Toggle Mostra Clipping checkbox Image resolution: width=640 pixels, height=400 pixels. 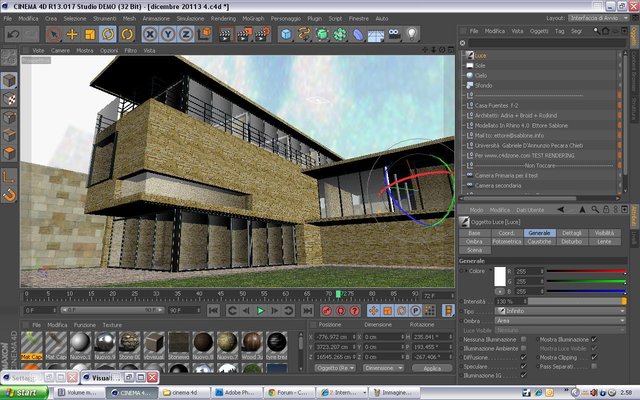[594, 358]
